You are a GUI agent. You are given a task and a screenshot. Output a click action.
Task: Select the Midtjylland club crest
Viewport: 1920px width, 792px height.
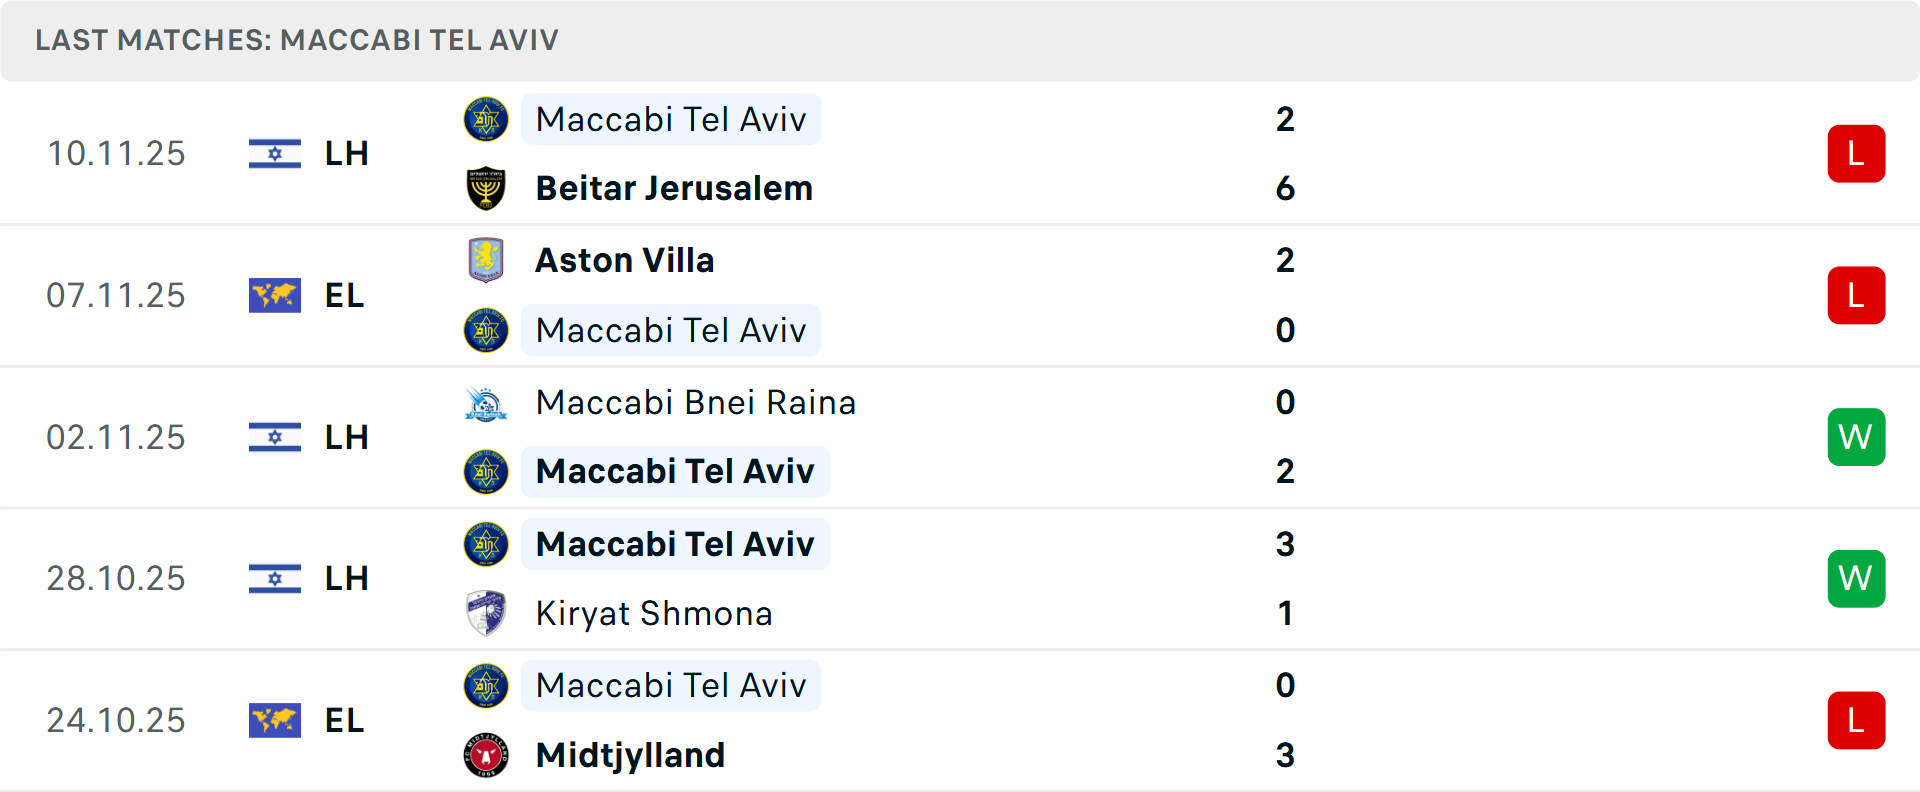coord(486,756)
